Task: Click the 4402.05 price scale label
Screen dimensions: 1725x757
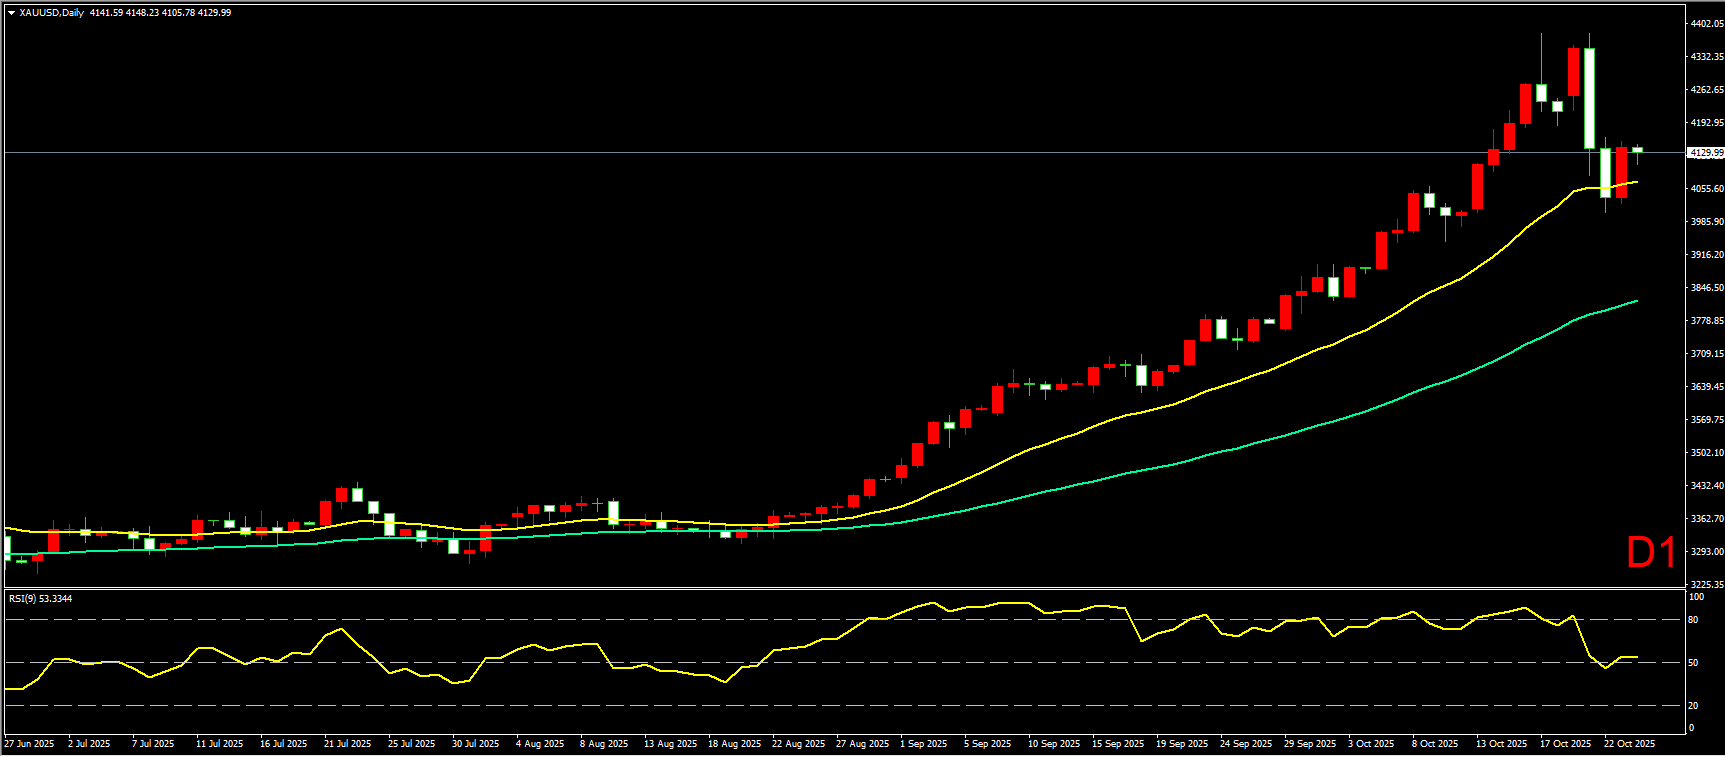Action: click(1706, 23)
